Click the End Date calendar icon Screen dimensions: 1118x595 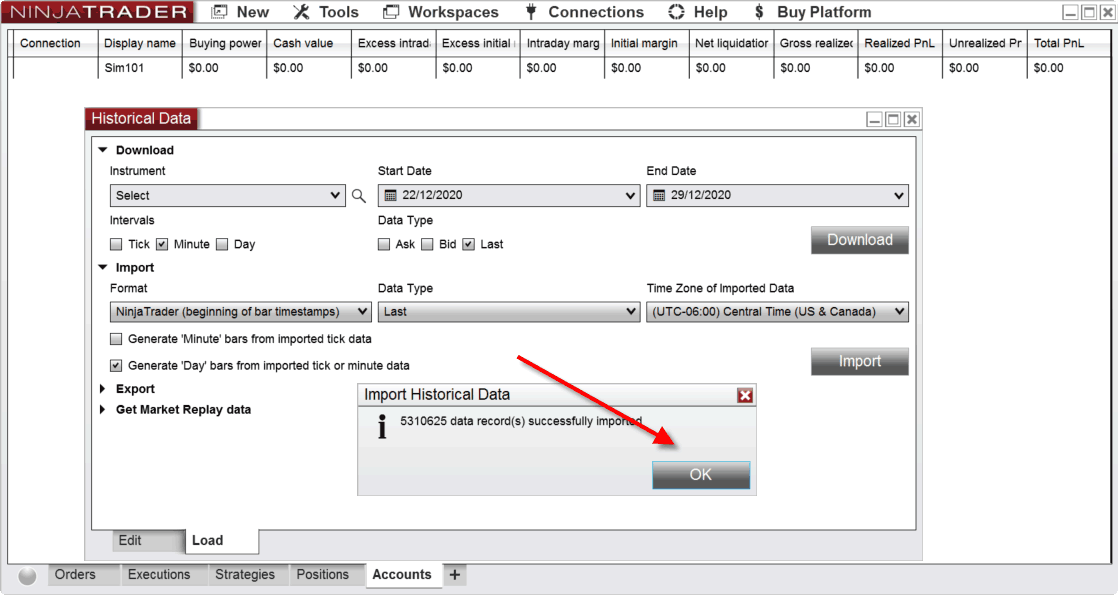[659, 195]
